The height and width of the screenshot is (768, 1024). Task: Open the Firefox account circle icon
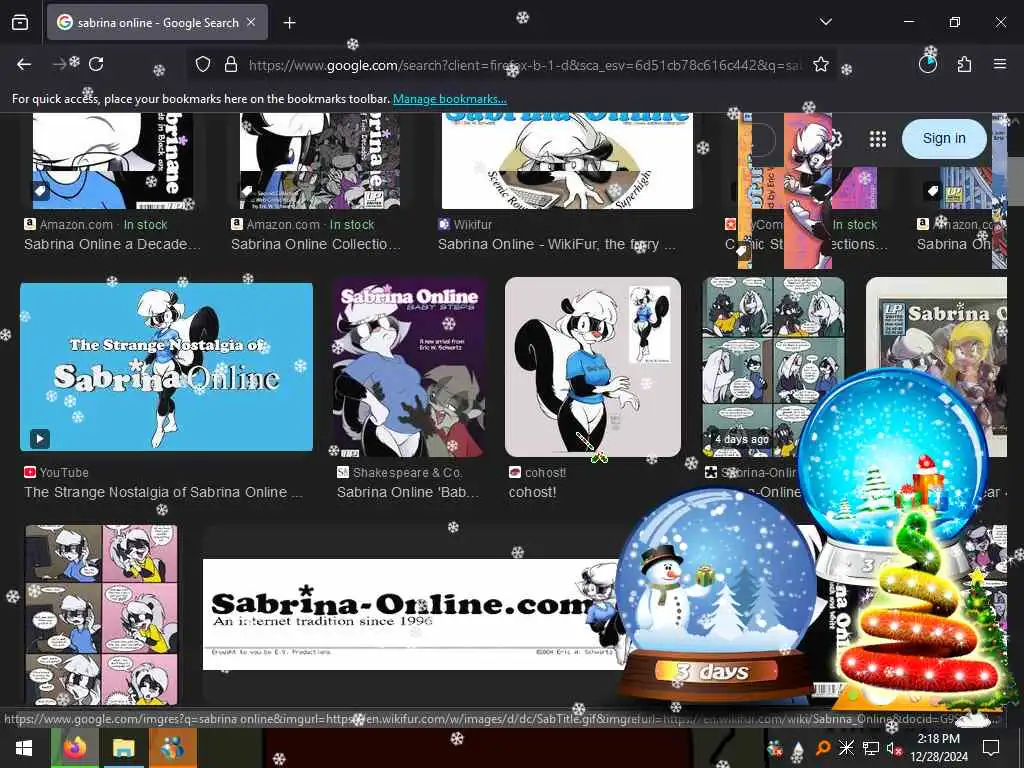pyautogui.click(x=927, y=64)
